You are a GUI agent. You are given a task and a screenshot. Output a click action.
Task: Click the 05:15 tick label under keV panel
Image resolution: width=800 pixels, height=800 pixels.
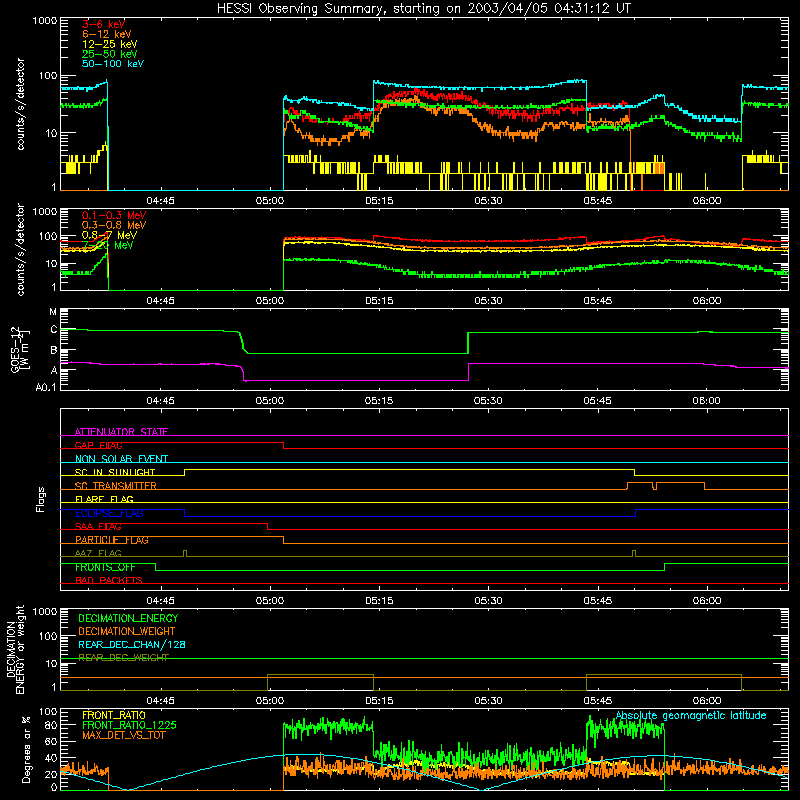pos(379,201)
